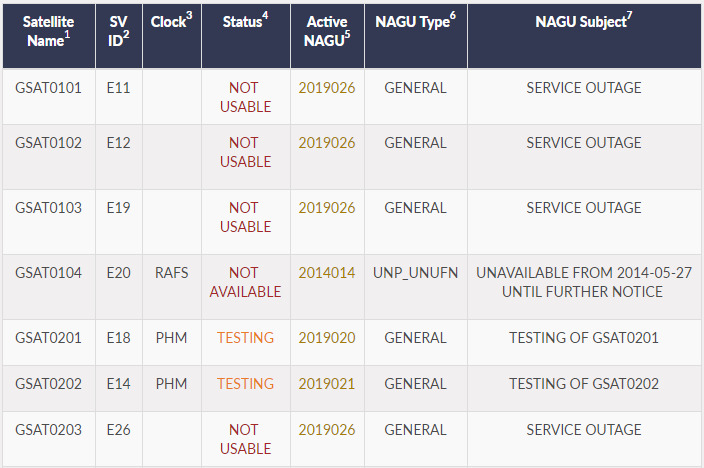This screenshot has height=468, width=704.
Task: Open NAGU 2019026 link for GSAT0101
Action: [x=326, y=88]
